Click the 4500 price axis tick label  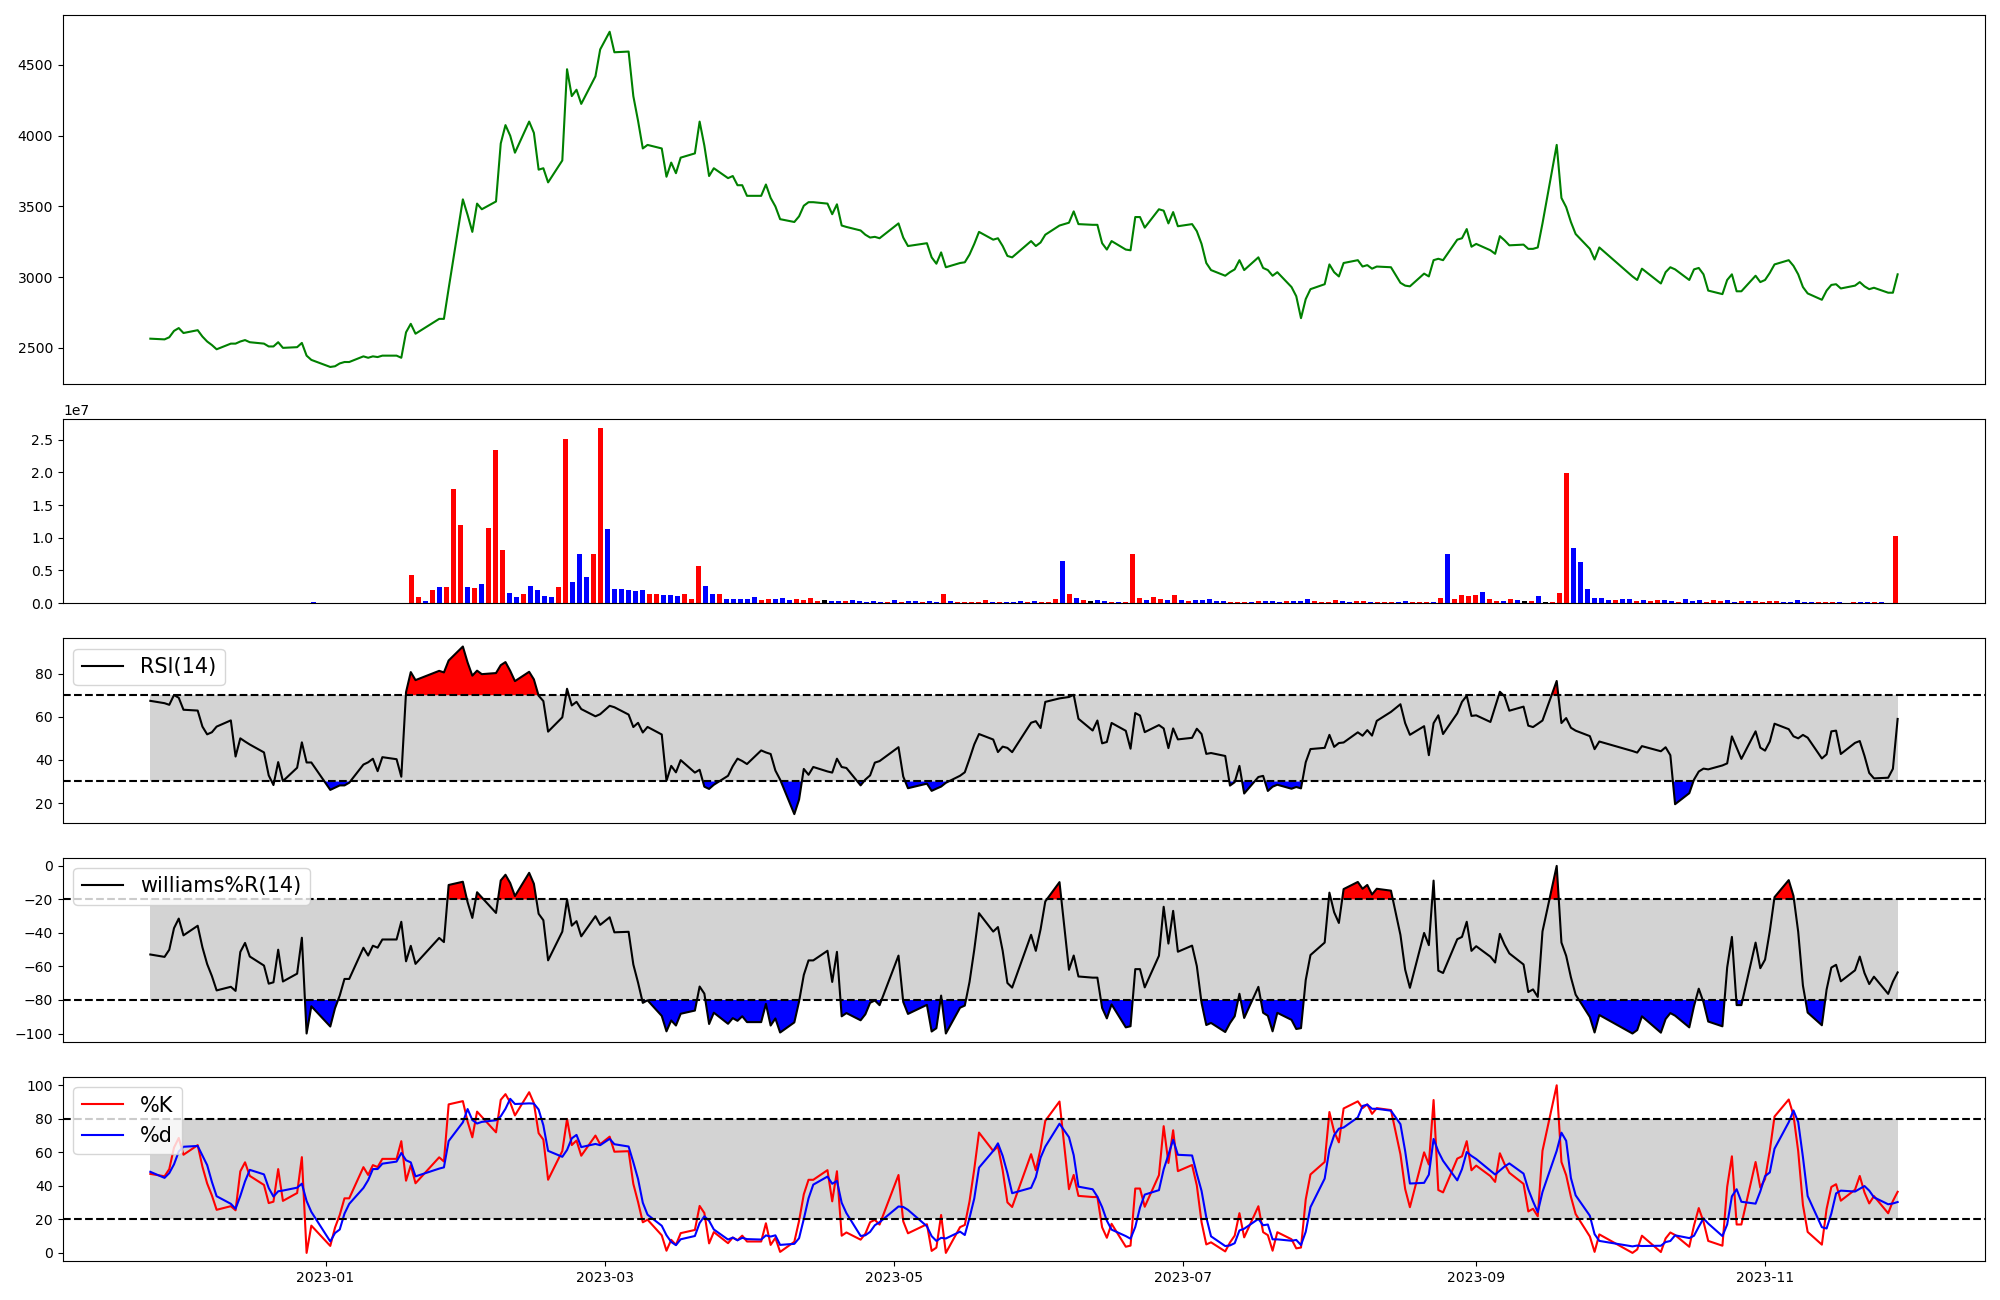click(x=34, y=66)
